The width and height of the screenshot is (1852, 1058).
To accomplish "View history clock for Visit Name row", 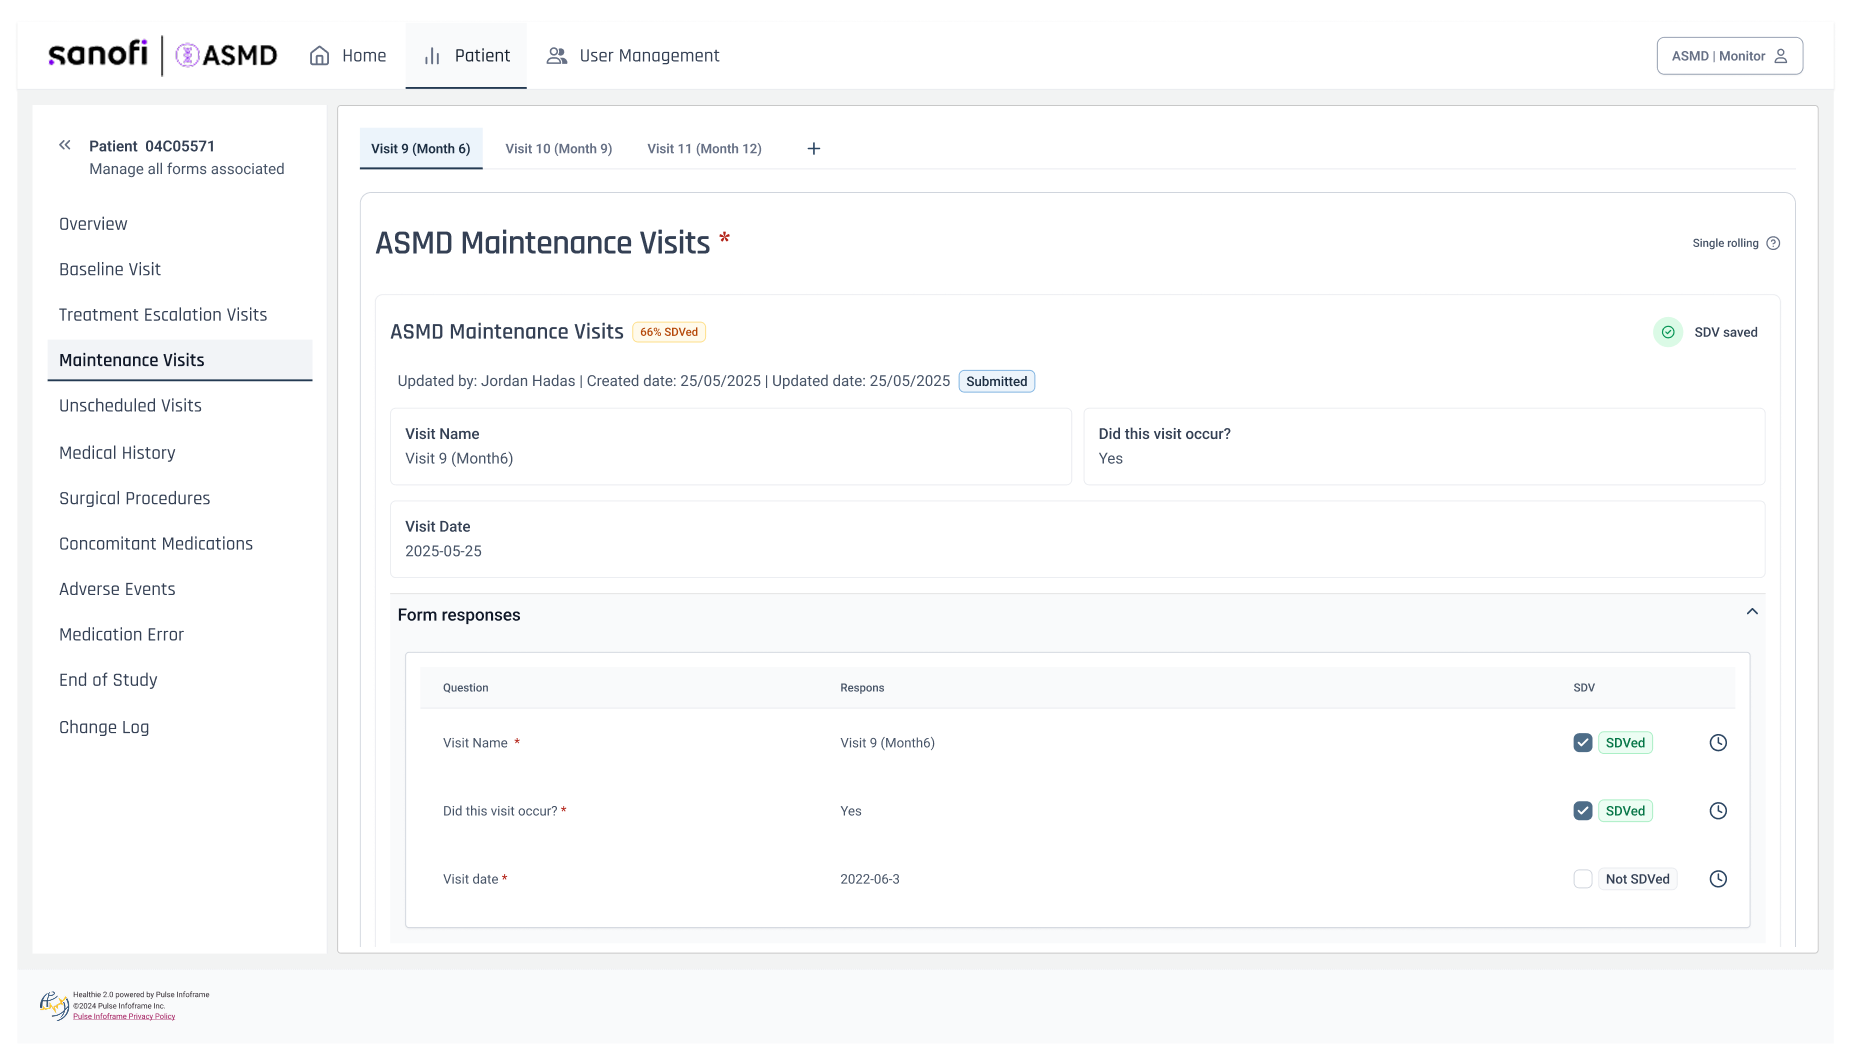I will tap(1718, 743).
